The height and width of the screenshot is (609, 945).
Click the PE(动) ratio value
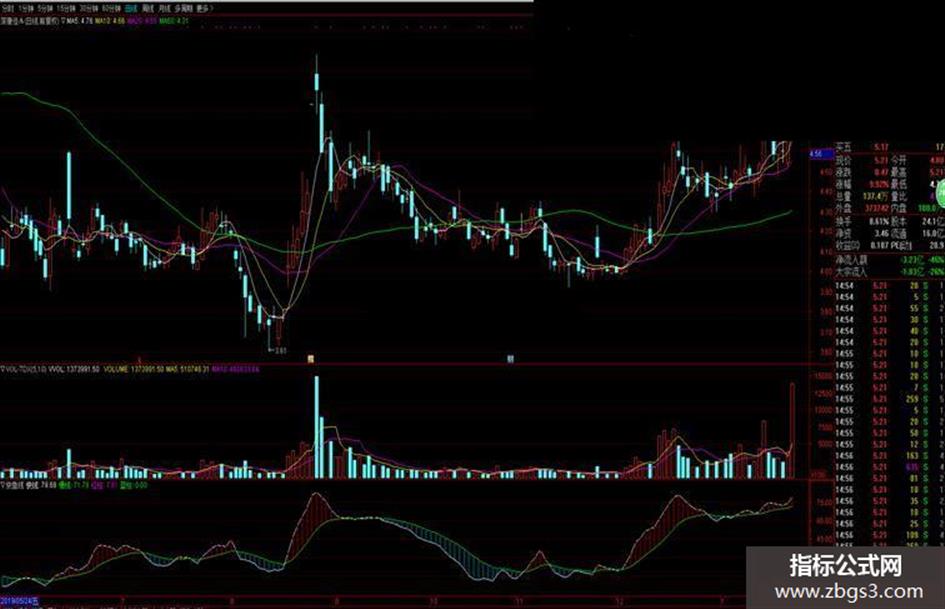point(936,245)
